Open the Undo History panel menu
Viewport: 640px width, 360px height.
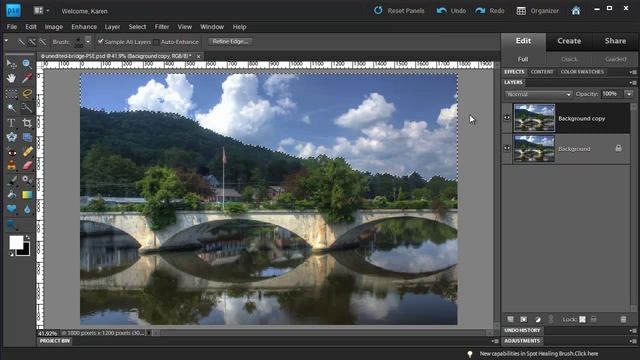pyautogui.click(x=633, y=331)
